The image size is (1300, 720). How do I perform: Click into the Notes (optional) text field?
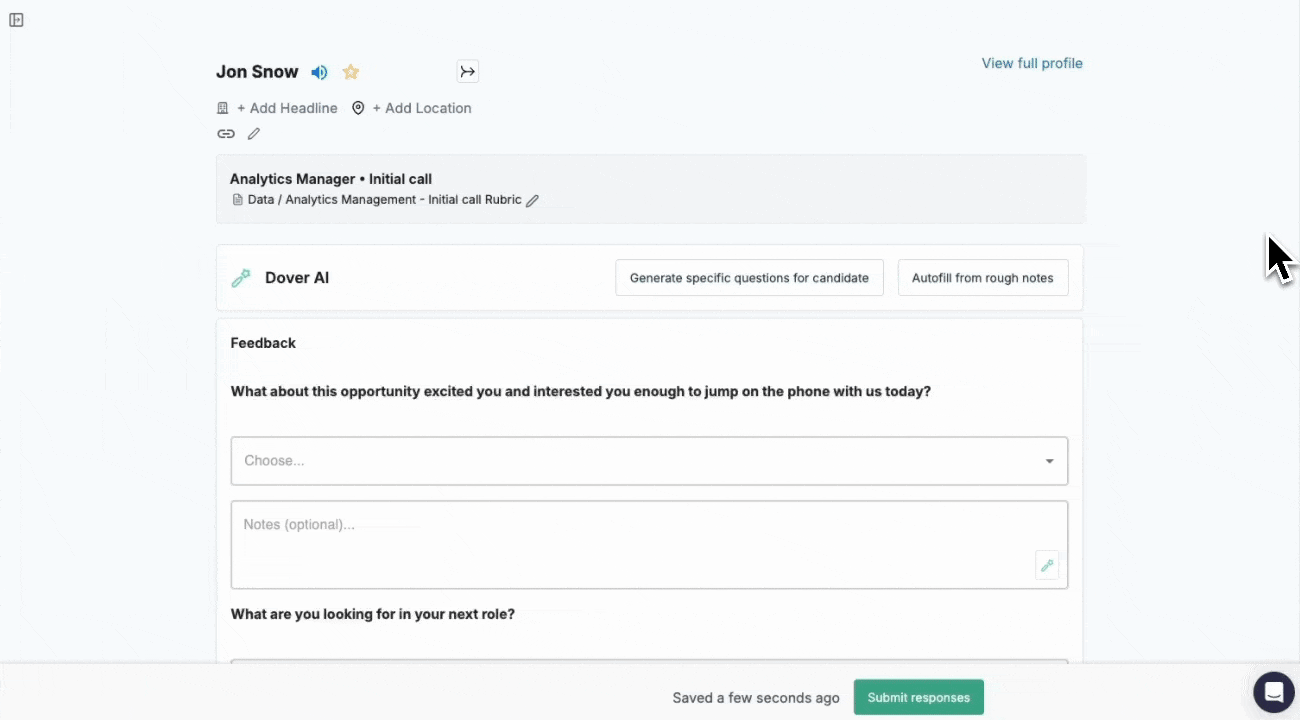[x=630, y=544]
